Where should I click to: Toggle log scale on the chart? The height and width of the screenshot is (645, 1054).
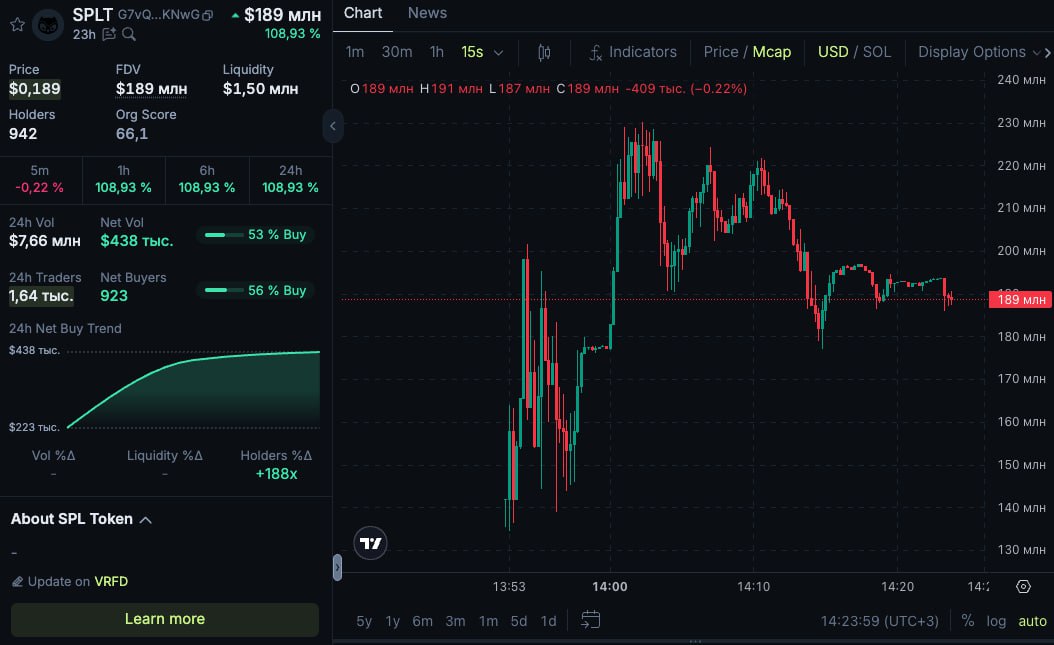pos(996,621)
